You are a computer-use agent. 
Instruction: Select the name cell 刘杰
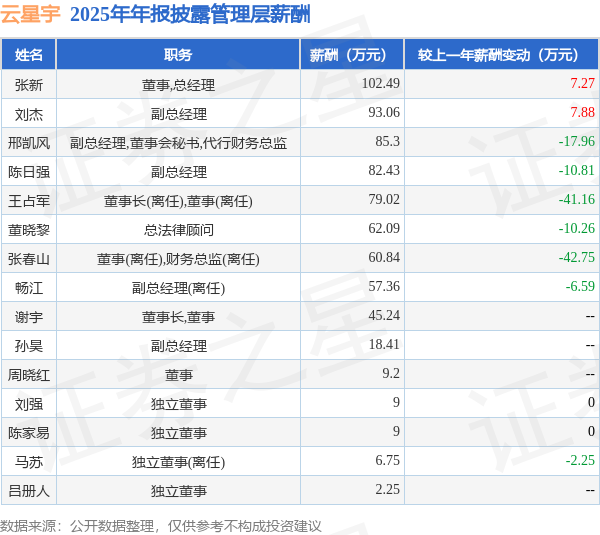(x=29, y=114)
